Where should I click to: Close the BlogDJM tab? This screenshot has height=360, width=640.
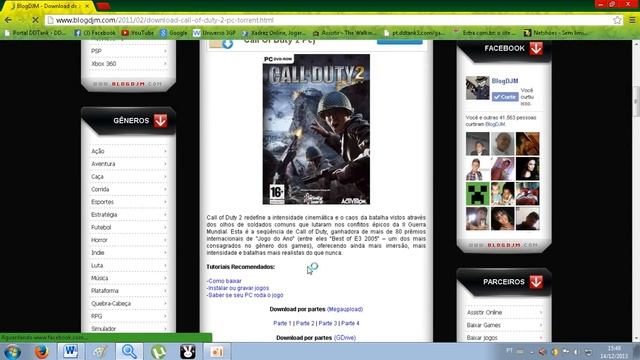[x=87, y=6]
